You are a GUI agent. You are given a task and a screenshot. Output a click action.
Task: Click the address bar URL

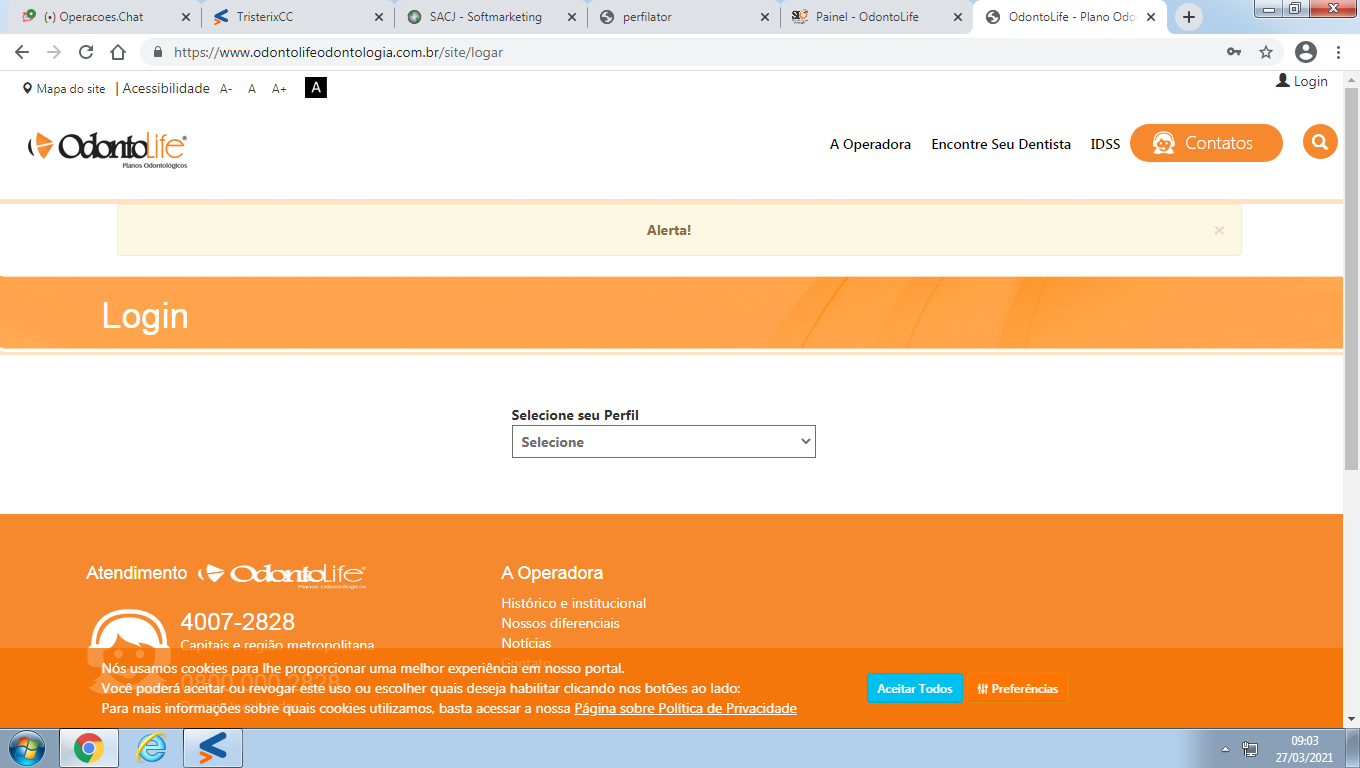(x=338, y=52)
